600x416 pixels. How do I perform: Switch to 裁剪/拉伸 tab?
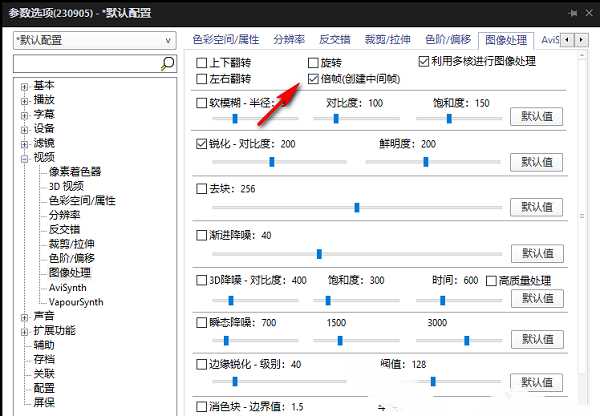tap(388, 39)
